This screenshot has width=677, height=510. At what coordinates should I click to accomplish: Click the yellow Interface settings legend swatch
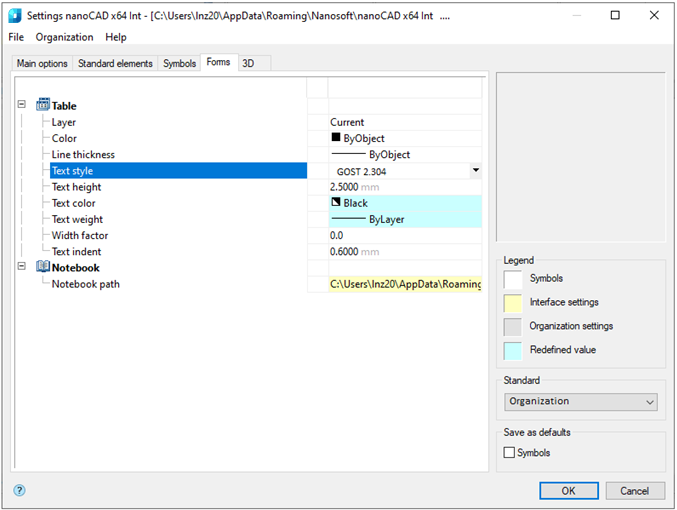coord(513,303)
